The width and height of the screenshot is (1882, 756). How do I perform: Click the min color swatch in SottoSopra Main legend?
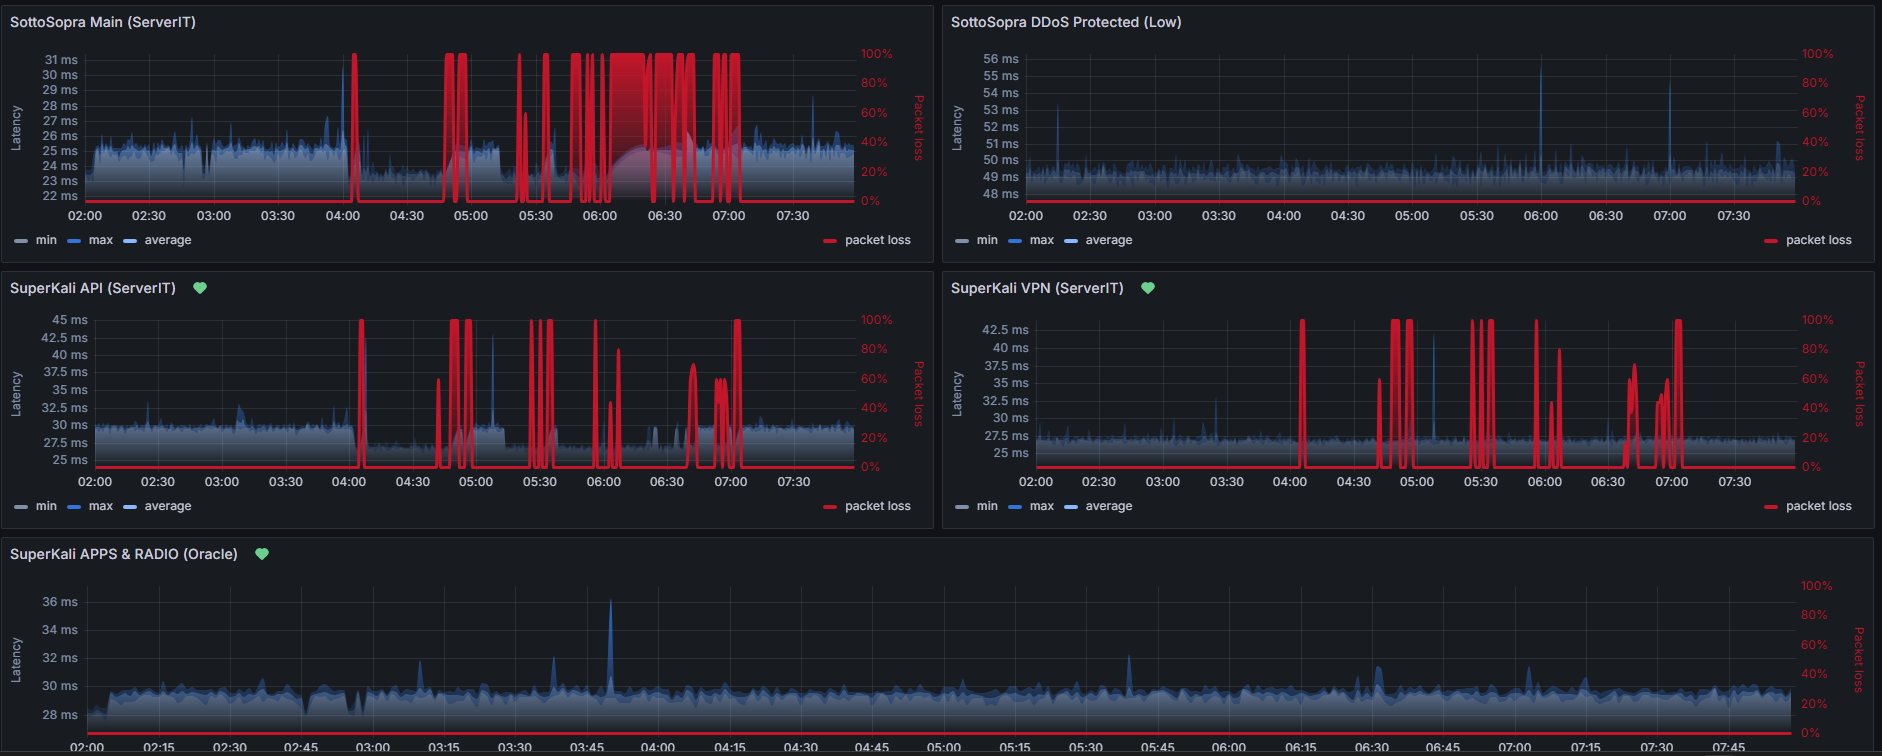pyautogui.click(x=21, y=241)
